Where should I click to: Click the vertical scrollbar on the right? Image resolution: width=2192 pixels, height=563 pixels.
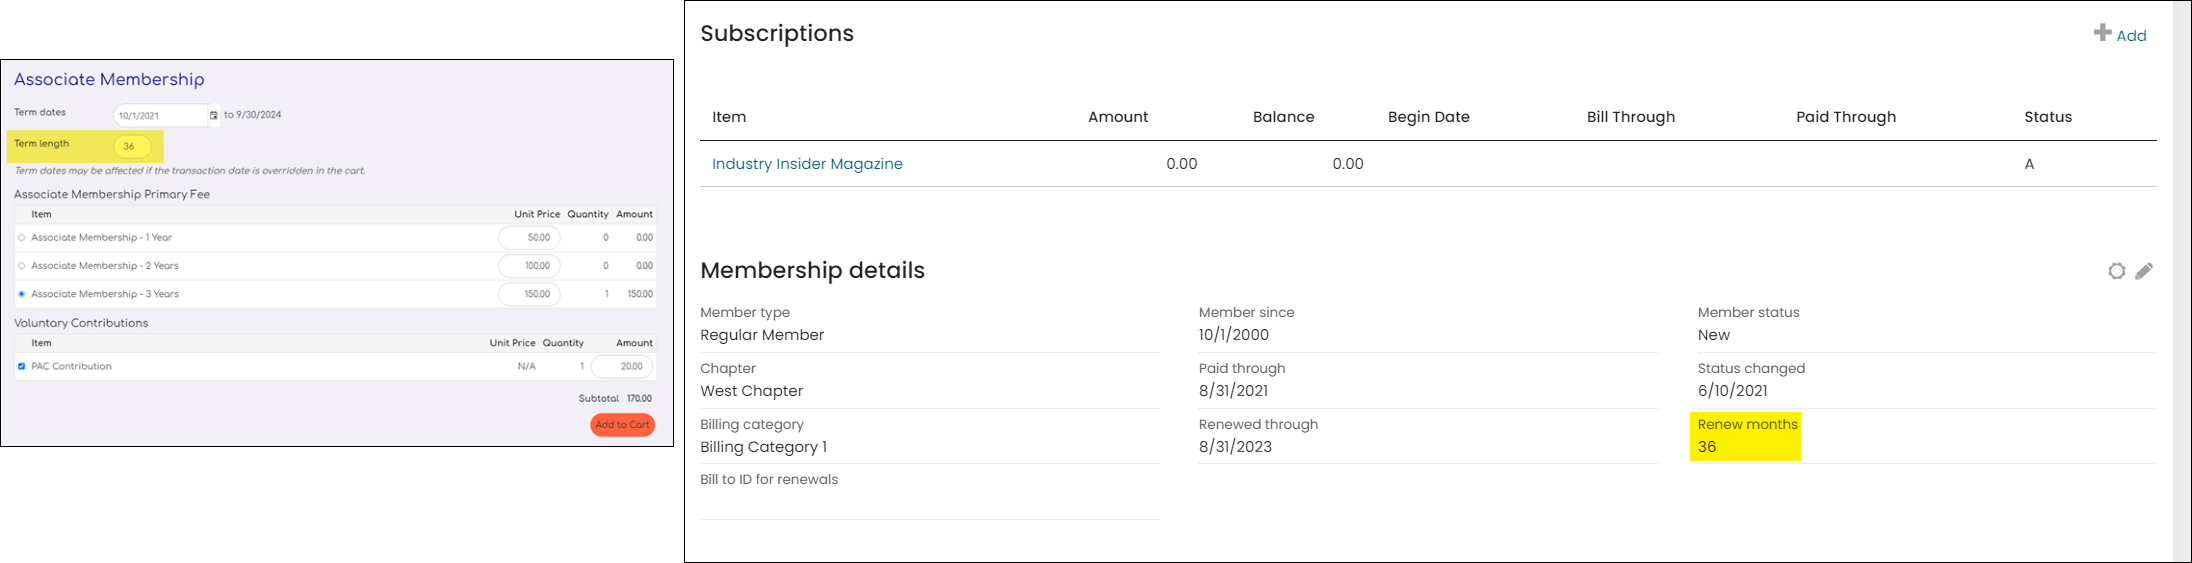point(2181,280)
